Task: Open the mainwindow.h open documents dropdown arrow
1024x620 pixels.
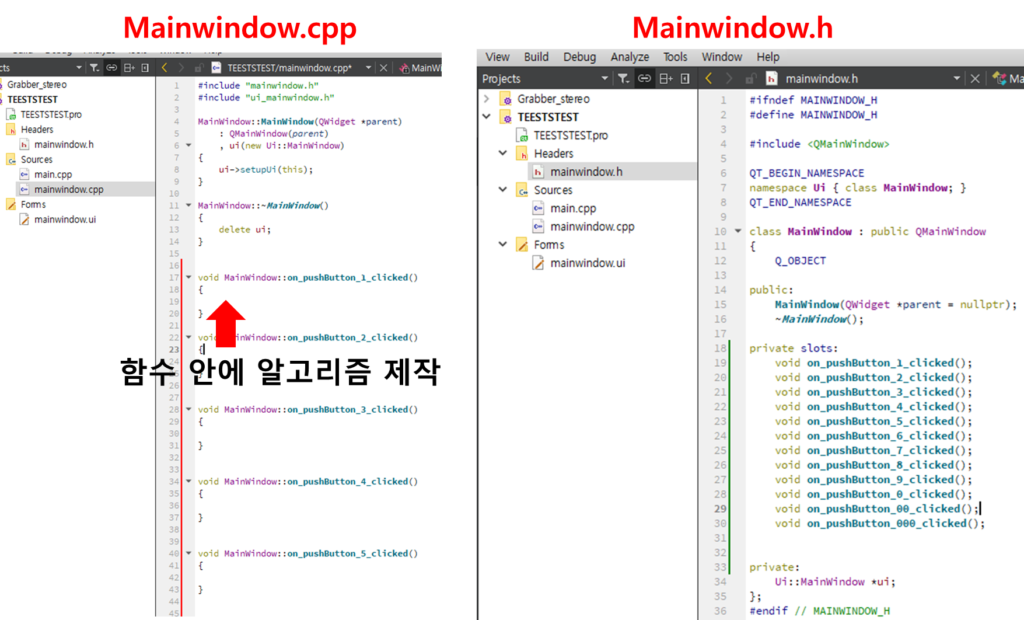Action: [957, 78]
